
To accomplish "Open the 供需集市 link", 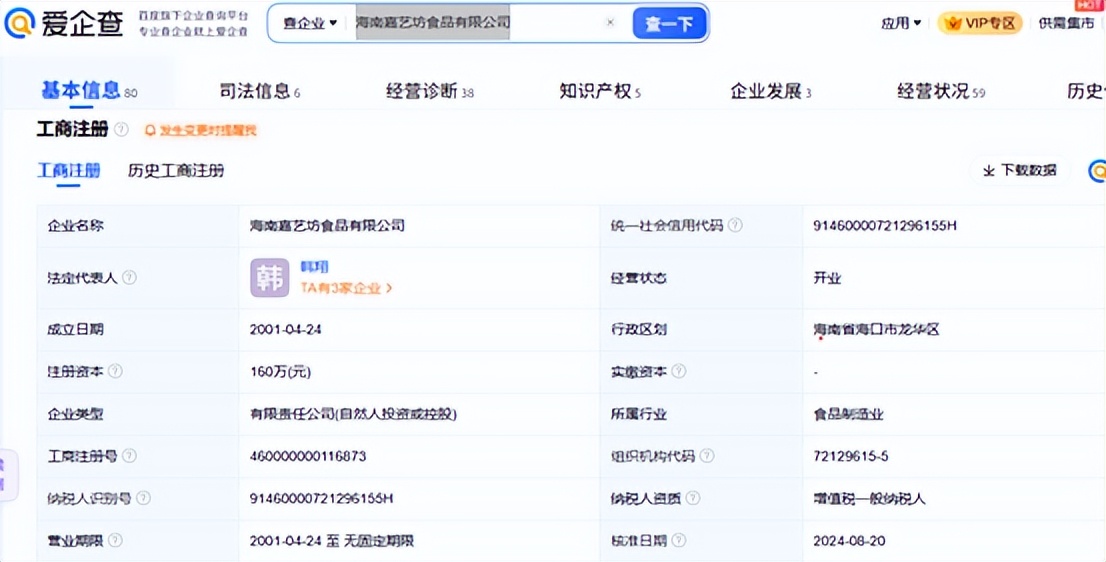I will point(1066,23).
